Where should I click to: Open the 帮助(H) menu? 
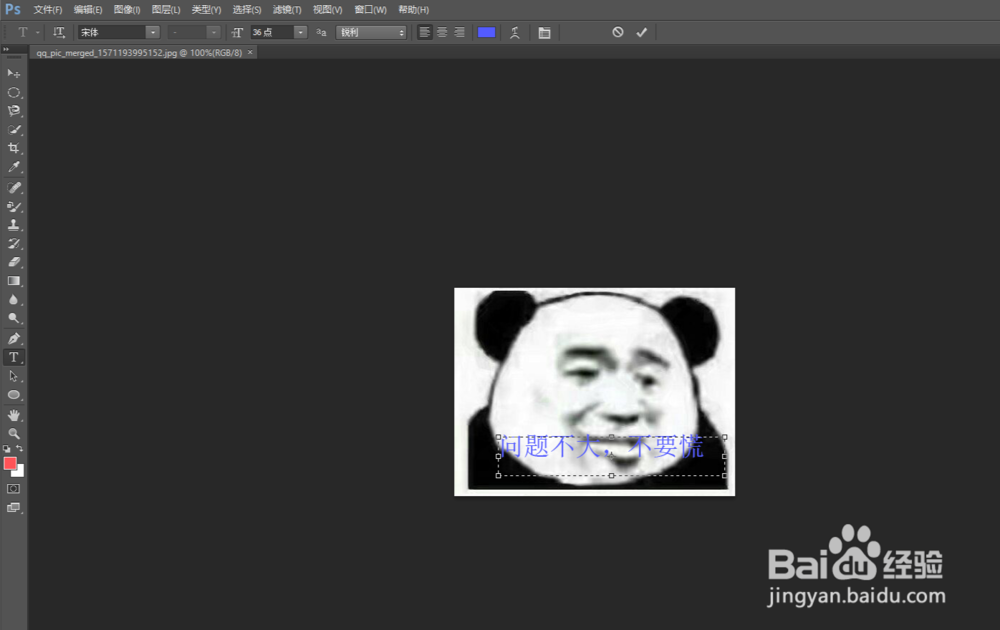(413, 10)
